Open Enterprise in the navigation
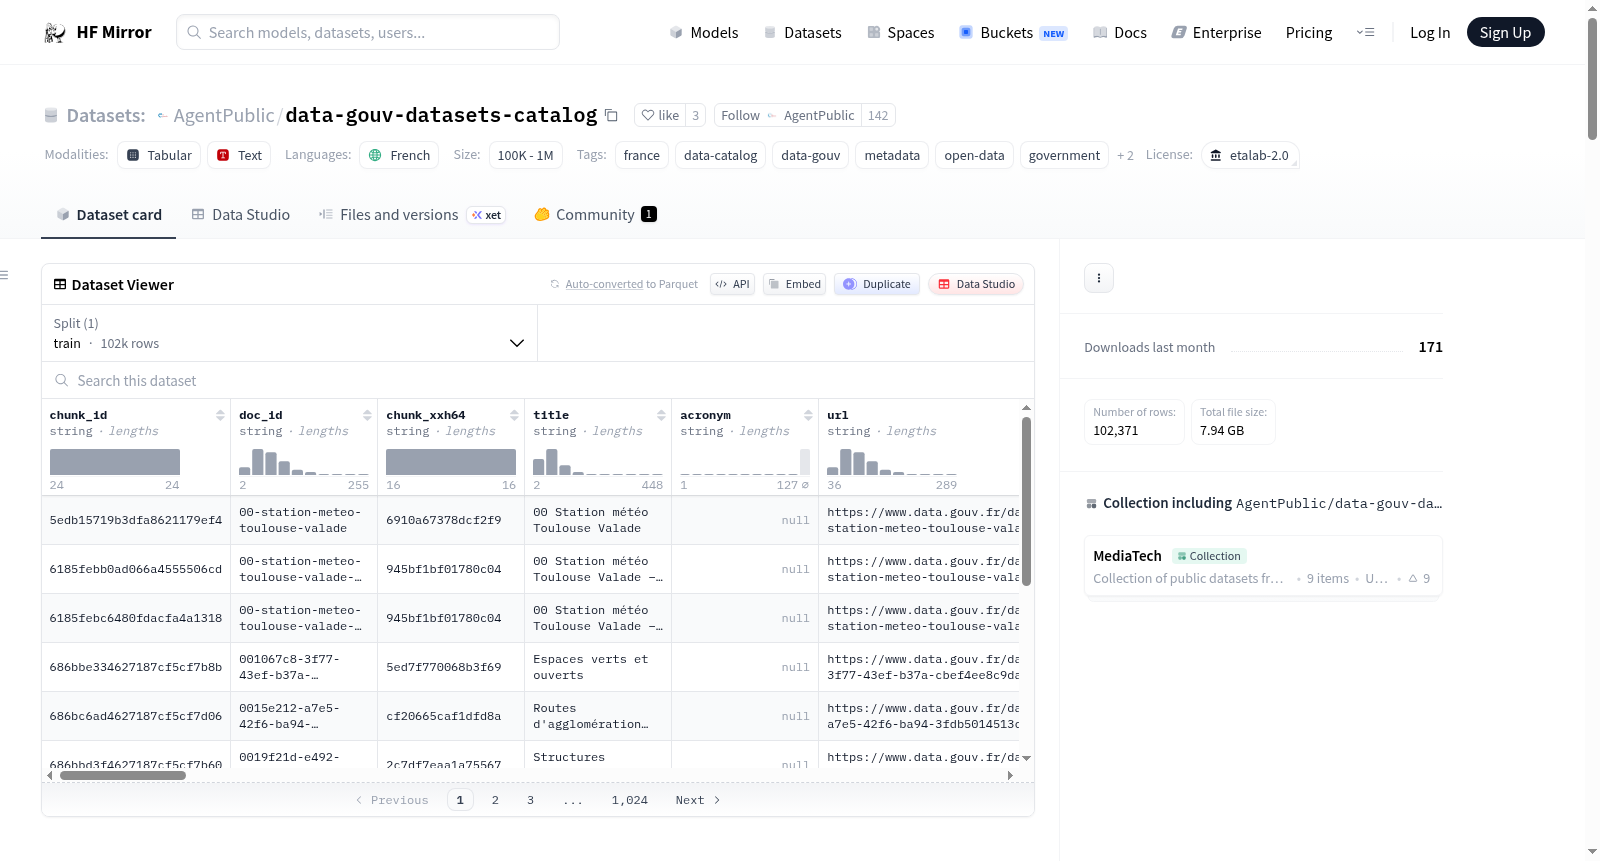 pyautogui.click(x=1217, y=33)
